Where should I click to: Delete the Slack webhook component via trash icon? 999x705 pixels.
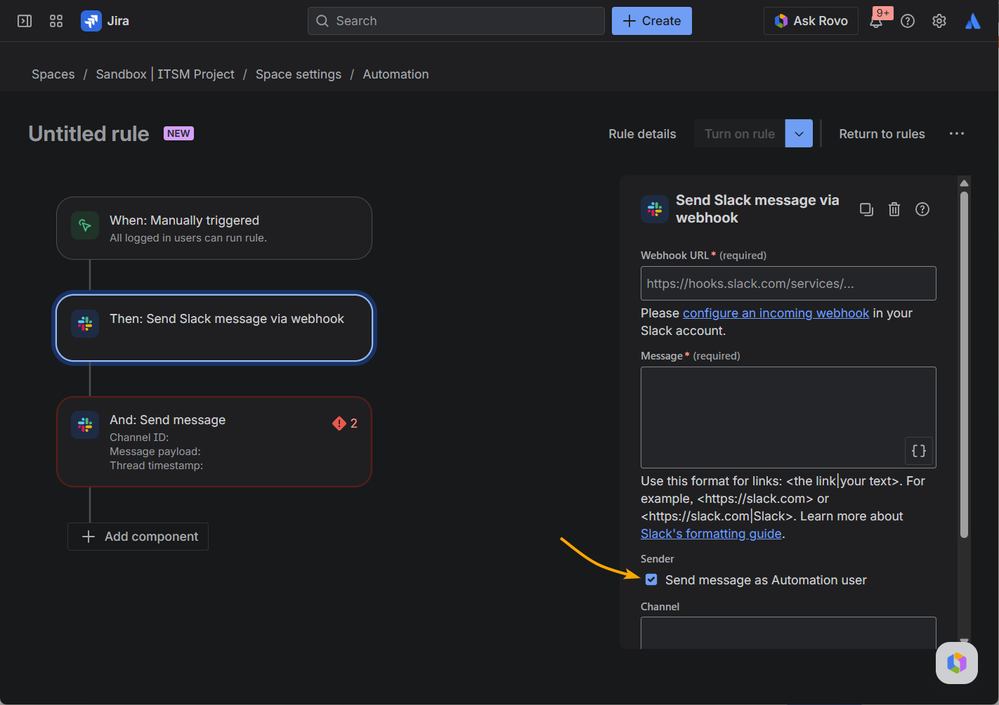tap(895, 209)
